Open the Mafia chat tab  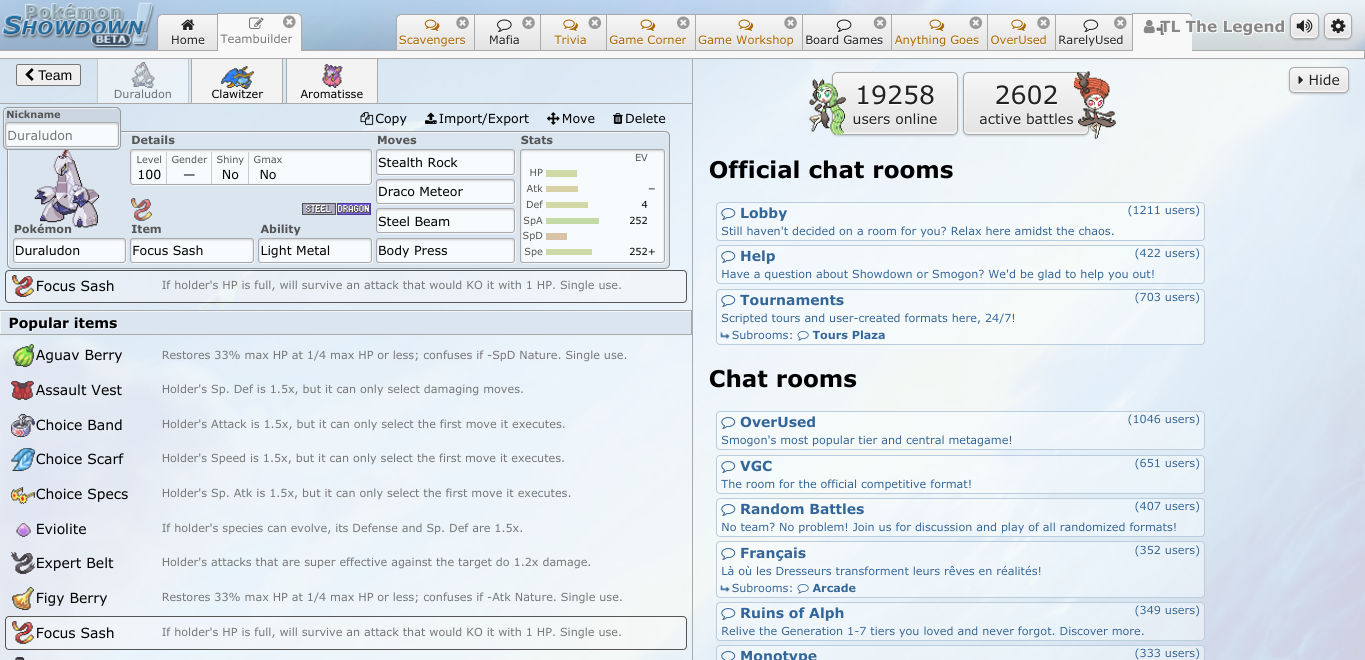coord(504,32)
